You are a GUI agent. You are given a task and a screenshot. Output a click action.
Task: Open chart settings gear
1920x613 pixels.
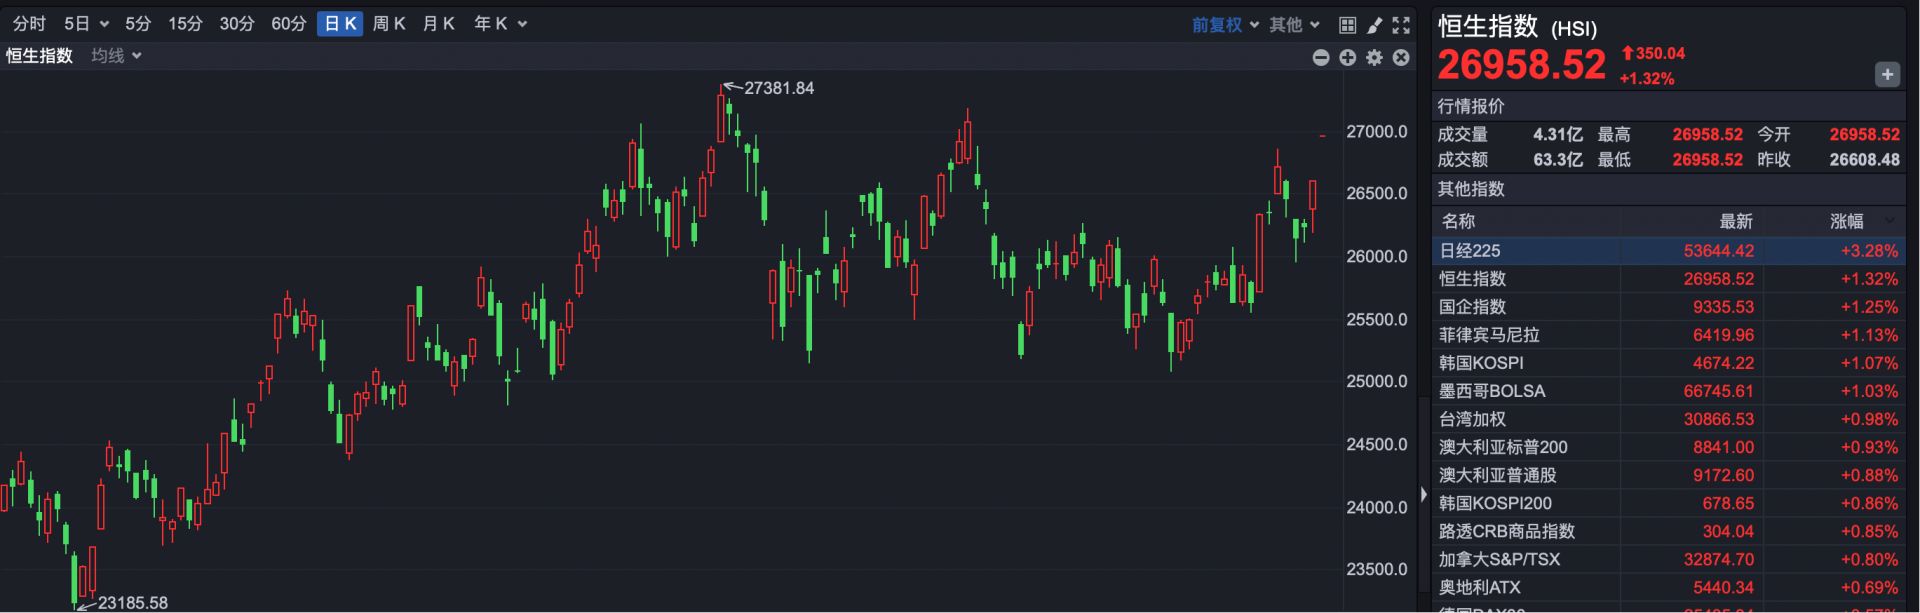click(1375, 58)
